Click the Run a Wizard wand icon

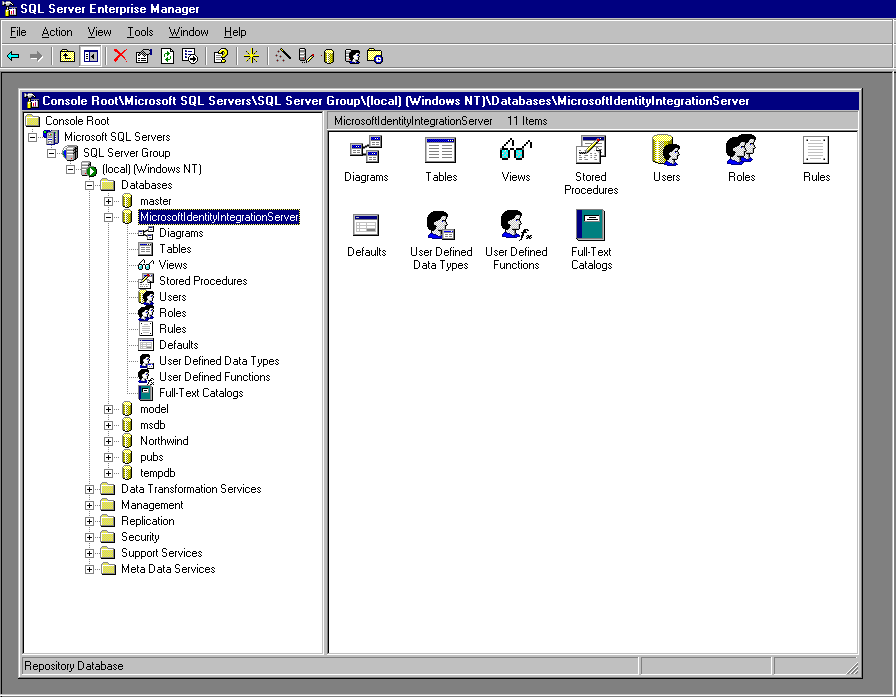pos(283,56)
